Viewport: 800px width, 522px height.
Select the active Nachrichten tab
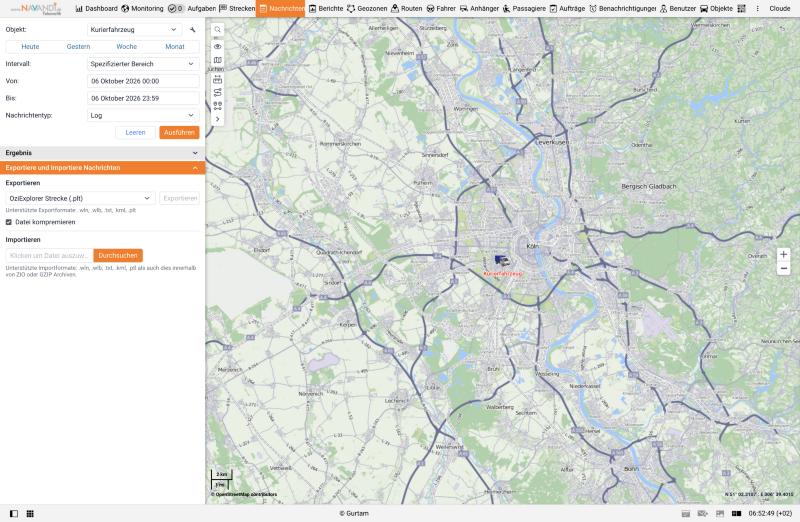(x=281, y=9)
